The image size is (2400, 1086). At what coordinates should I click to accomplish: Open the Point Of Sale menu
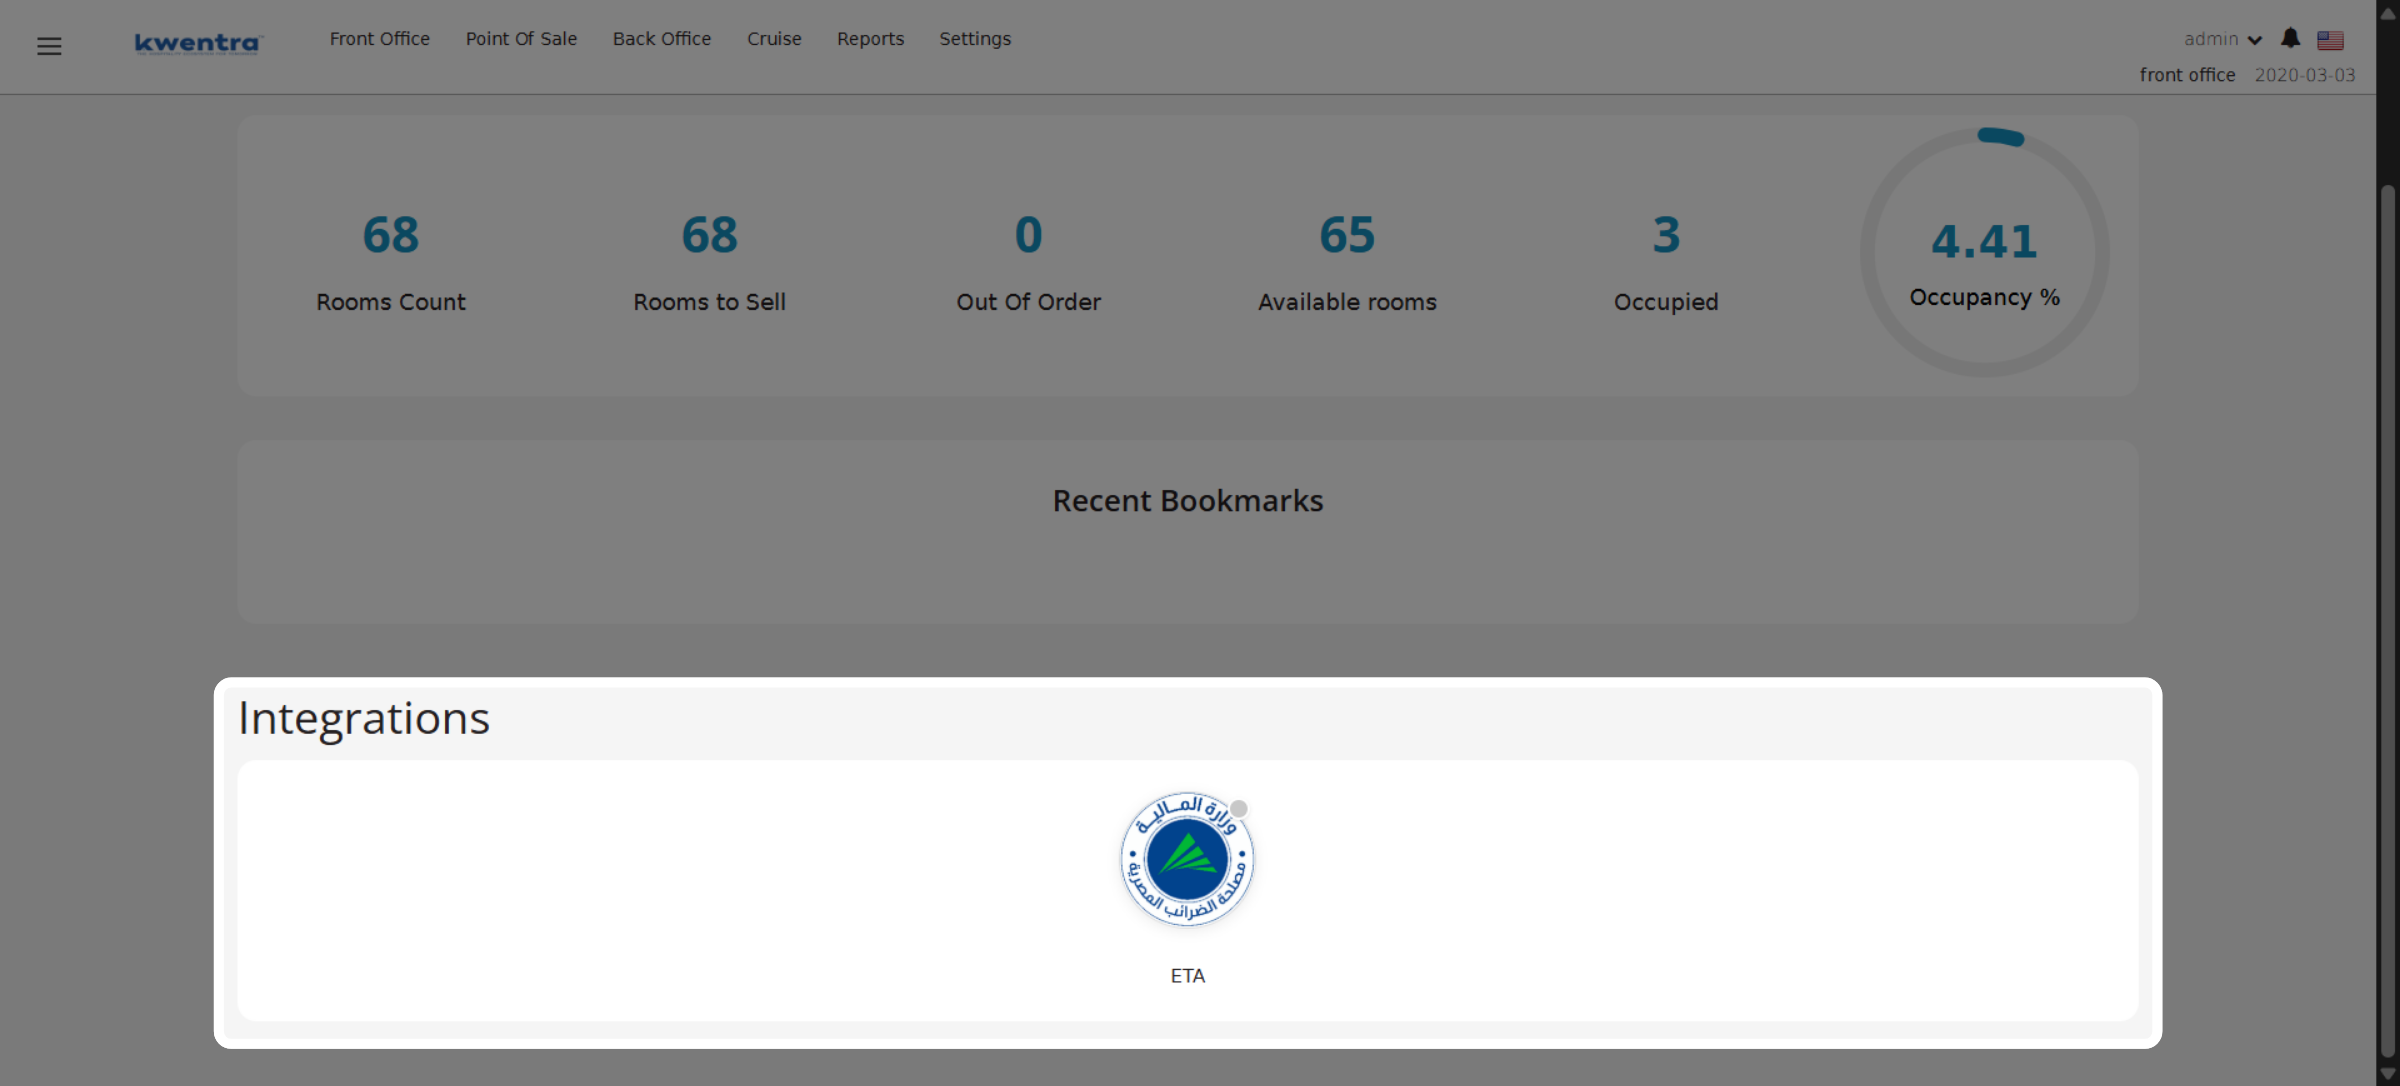point(521,39)
